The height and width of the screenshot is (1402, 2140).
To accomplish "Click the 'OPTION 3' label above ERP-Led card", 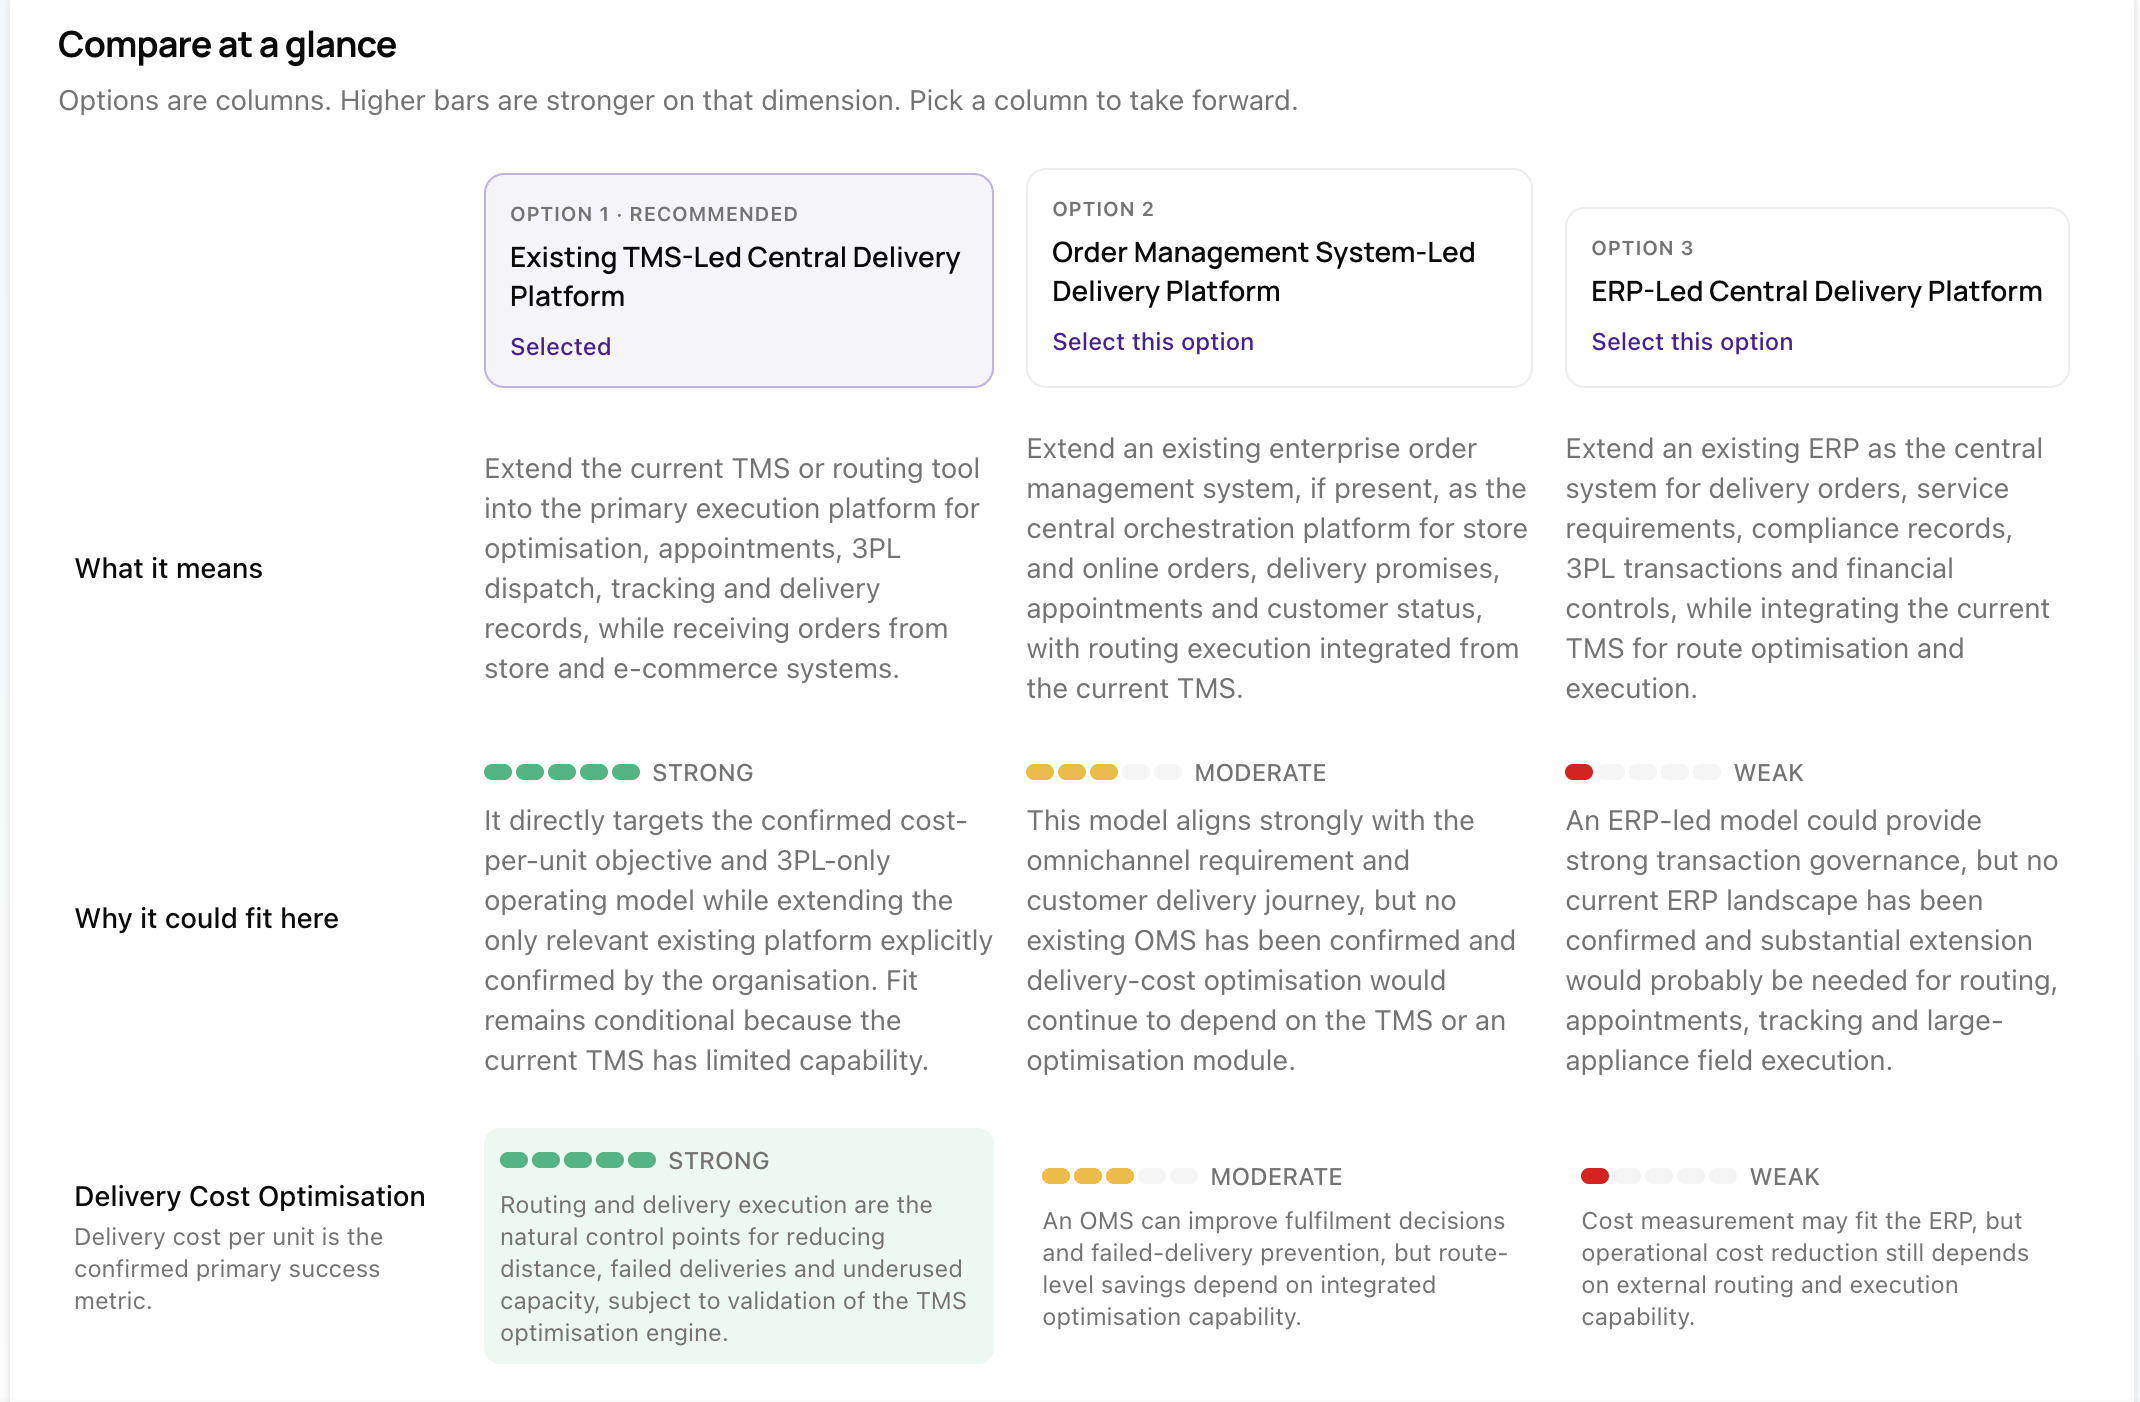I will [x=1642, y=248].
